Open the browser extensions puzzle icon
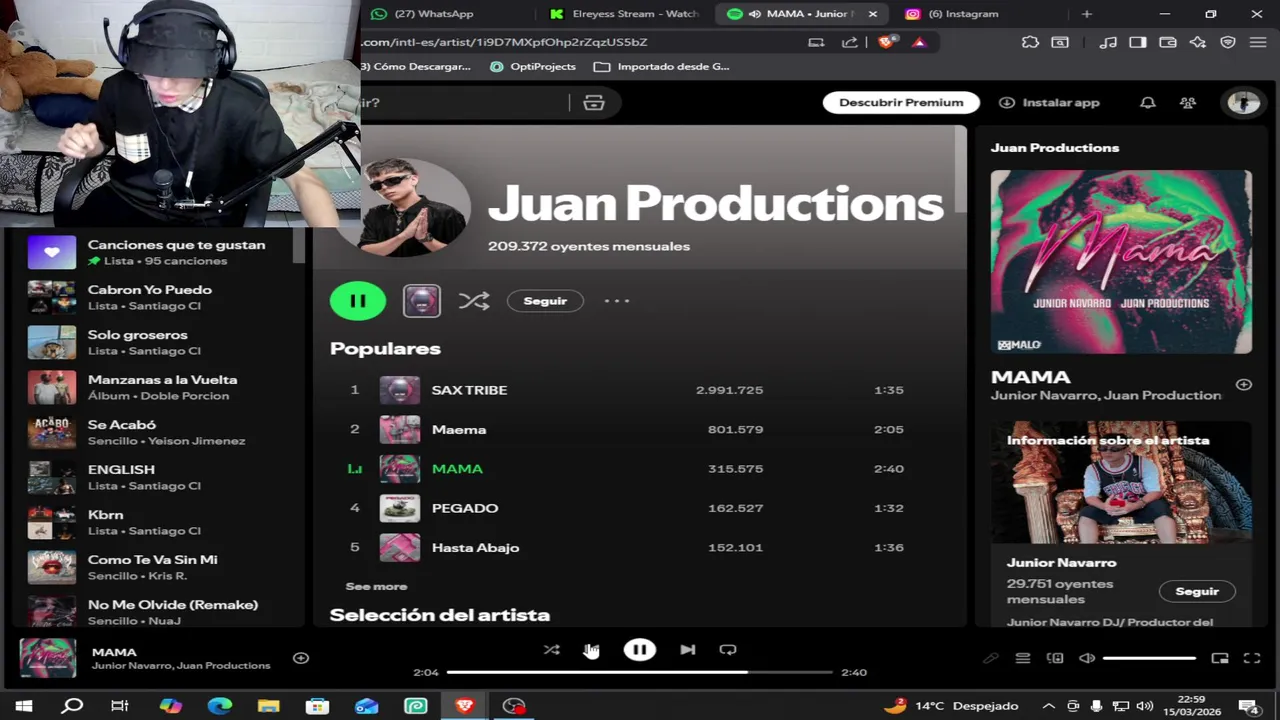Image resolution: width=1280 pixels, height=720 pixels. coord(1030,42)
